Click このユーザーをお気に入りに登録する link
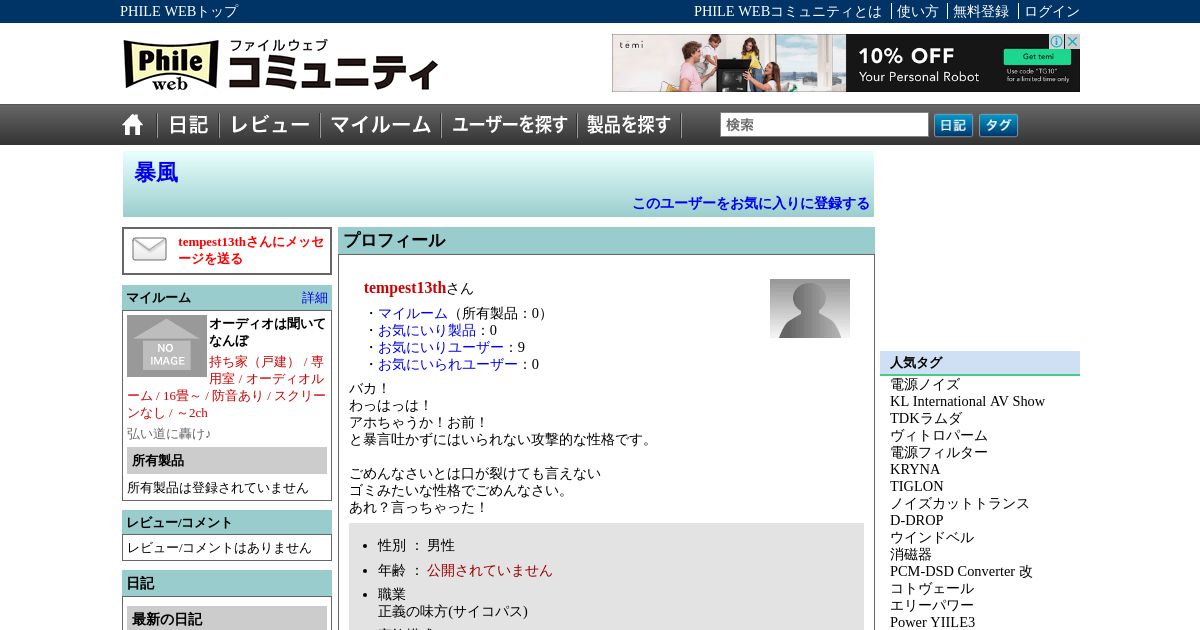Screen dimensions: 1200x630 point(751,203)
